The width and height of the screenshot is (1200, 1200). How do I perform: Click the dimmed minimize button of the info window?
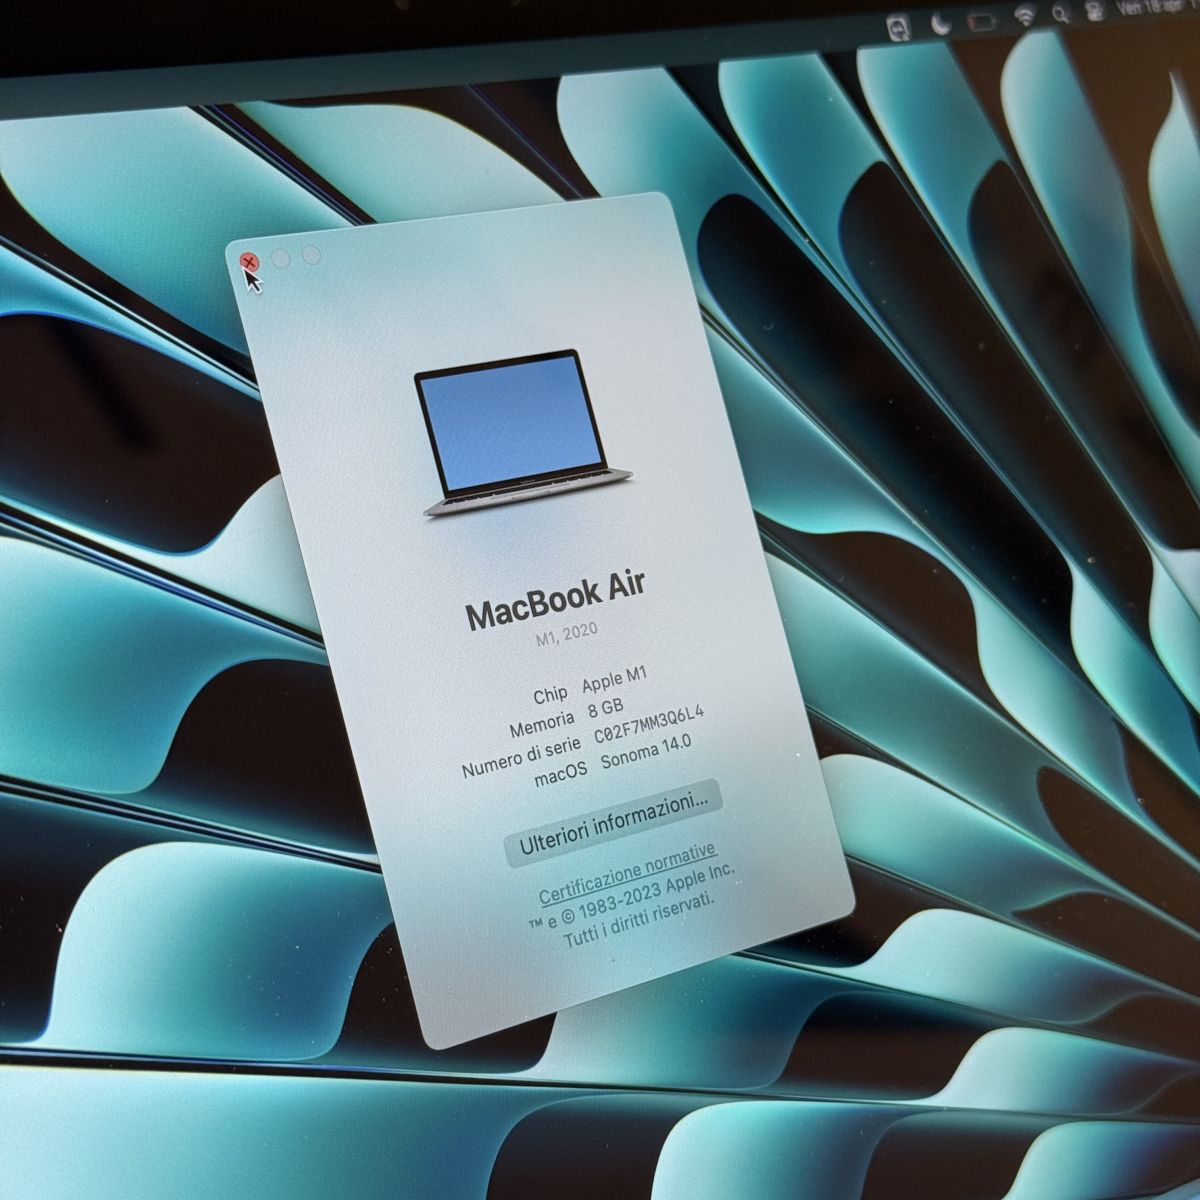[x=281, y=259]
